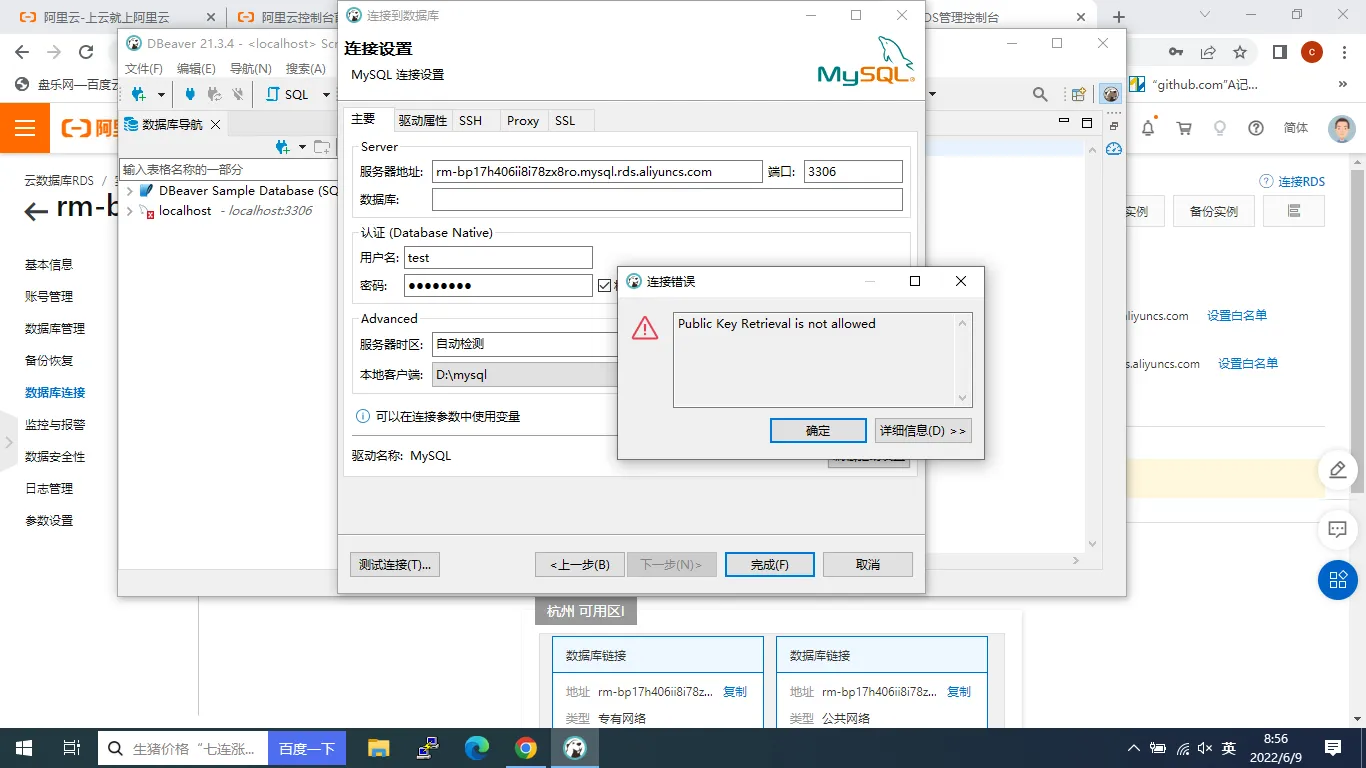Click the restore view icon on DBeaver right strip
This screenshot has width=1366, height=768.
1114,127
